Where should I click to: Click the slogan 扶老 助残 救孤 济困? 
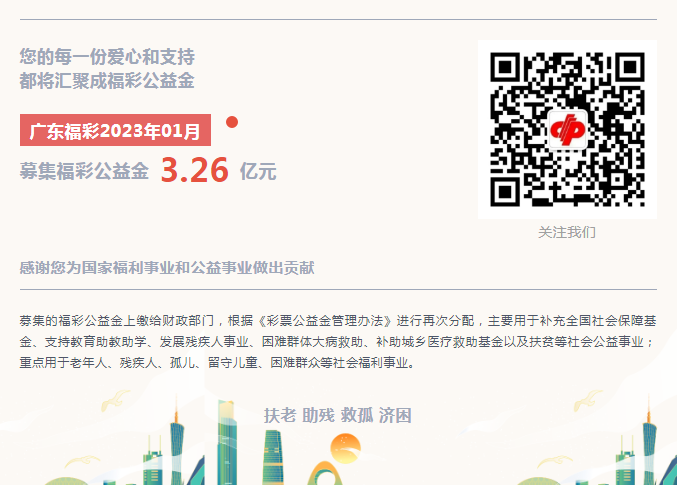coord(338,415)
